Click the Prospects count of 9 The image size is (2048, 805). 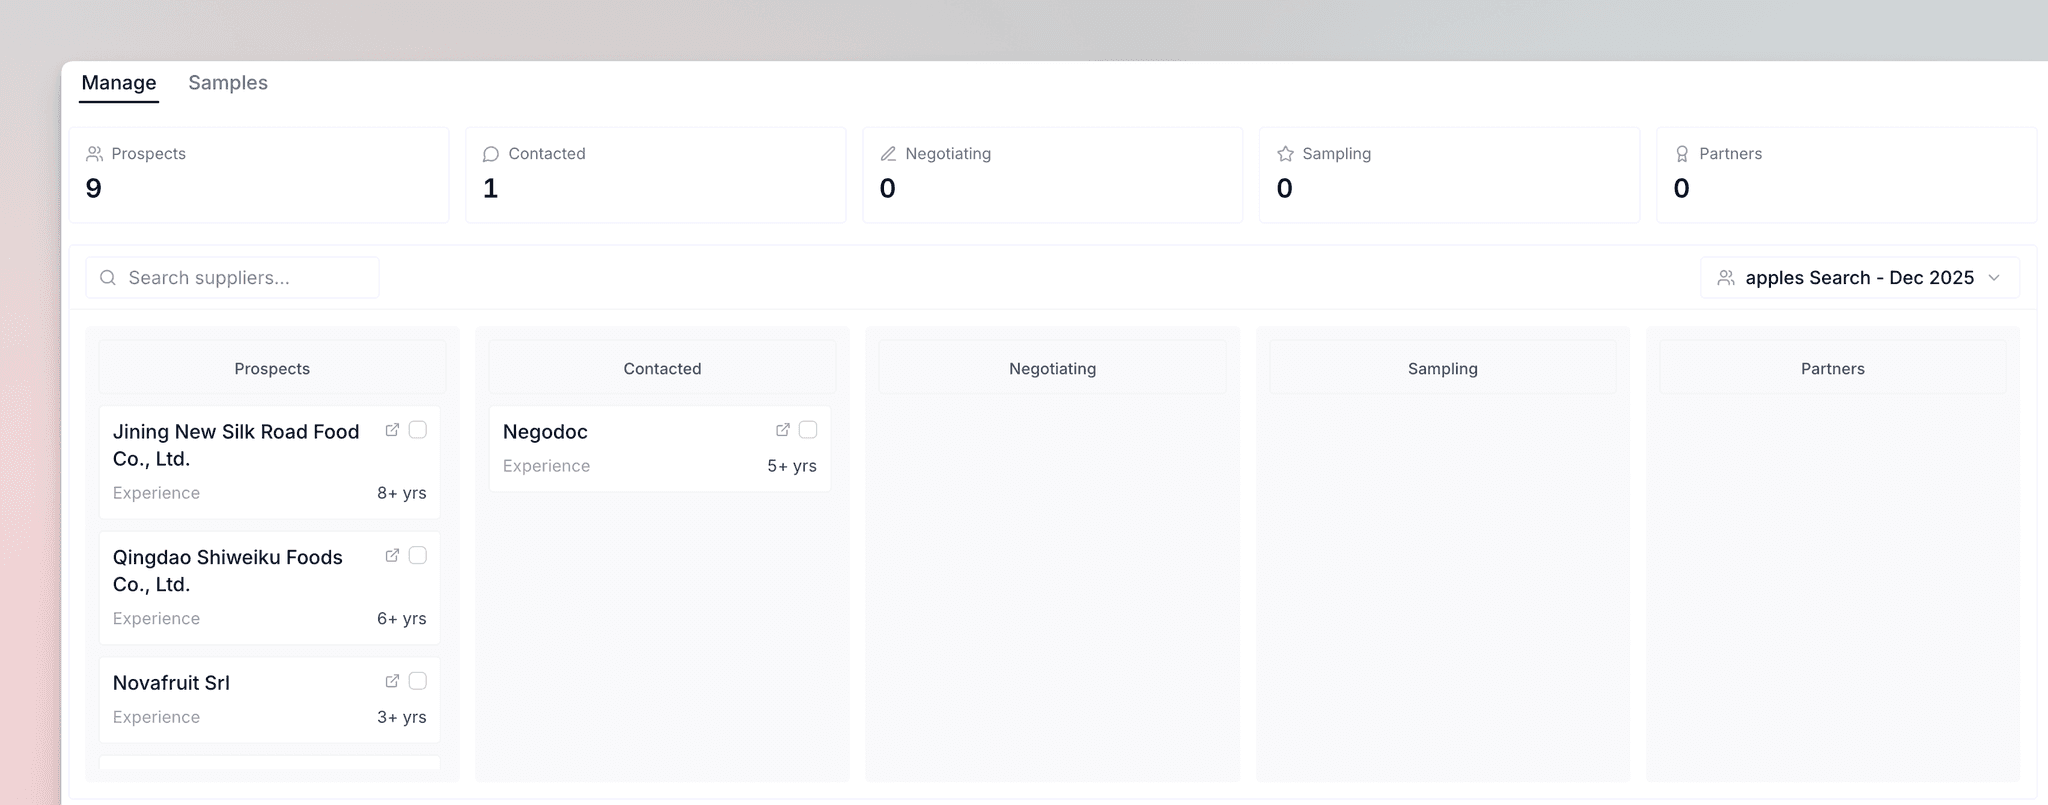click(x=94, y=188)
